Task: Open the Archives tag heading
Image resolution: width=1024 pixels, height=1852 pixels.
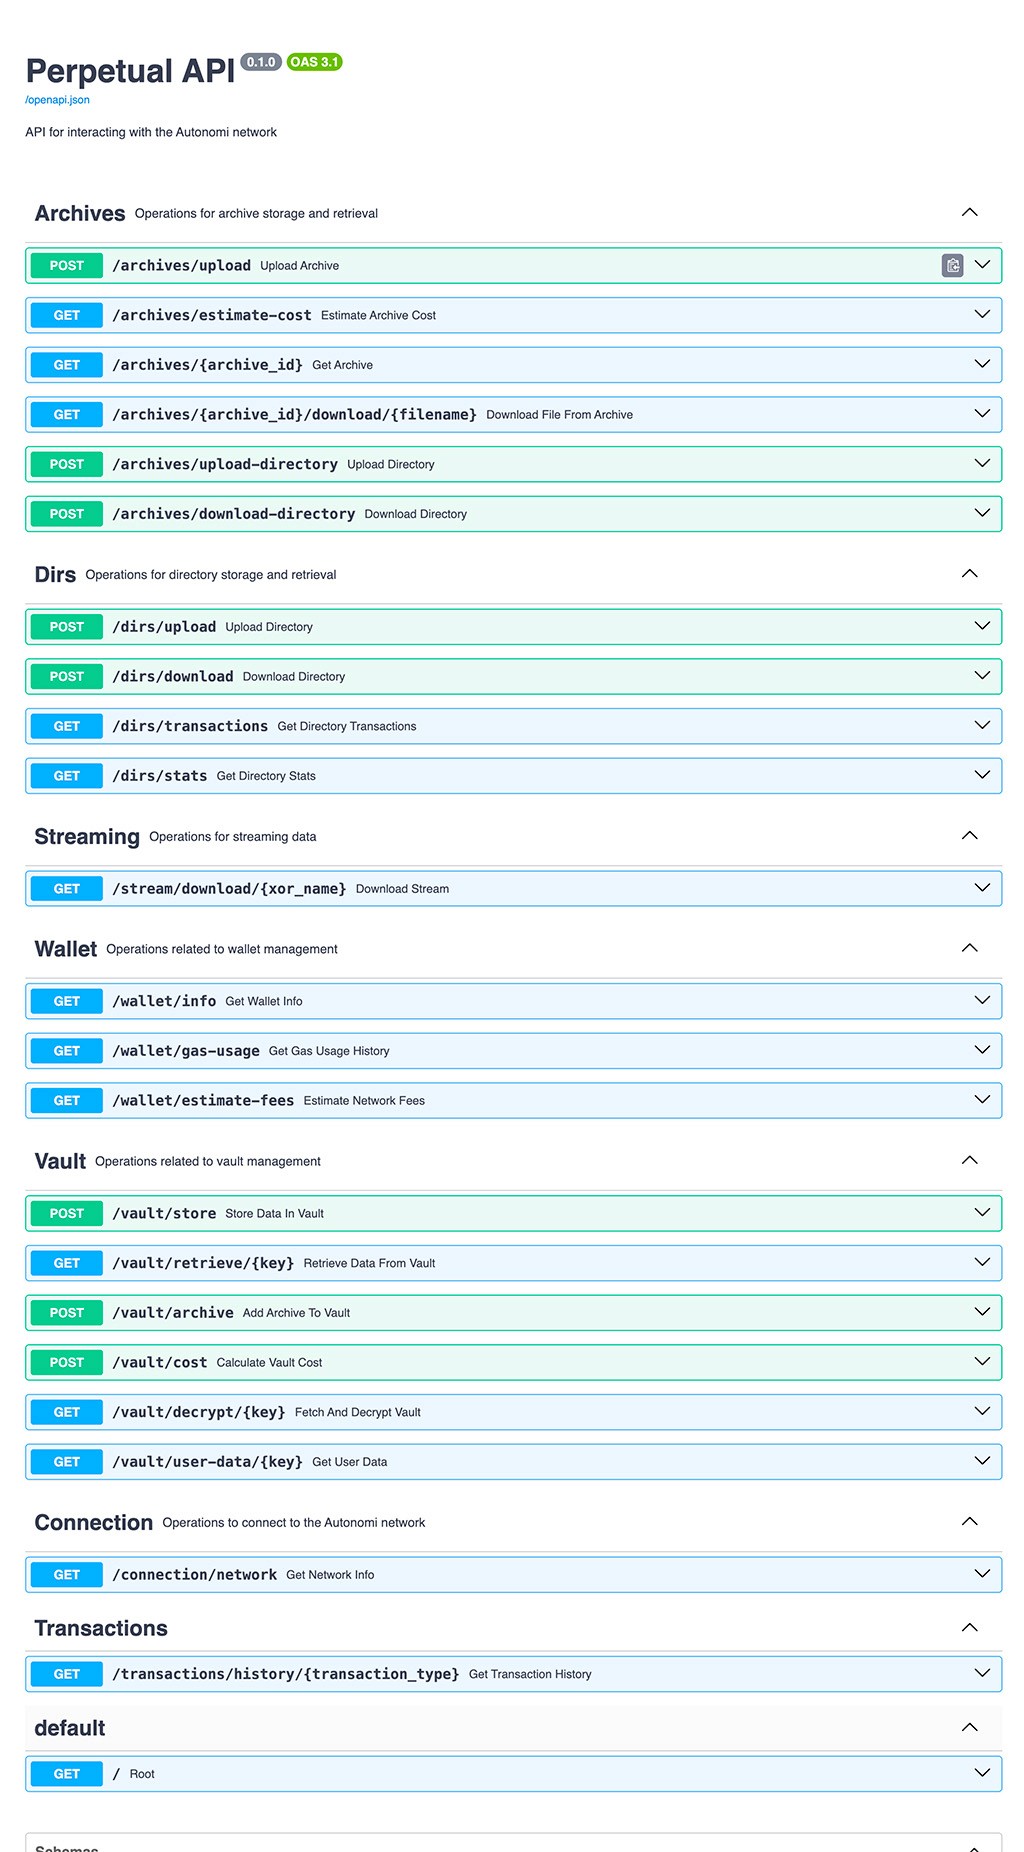Action: coord(80,213)
